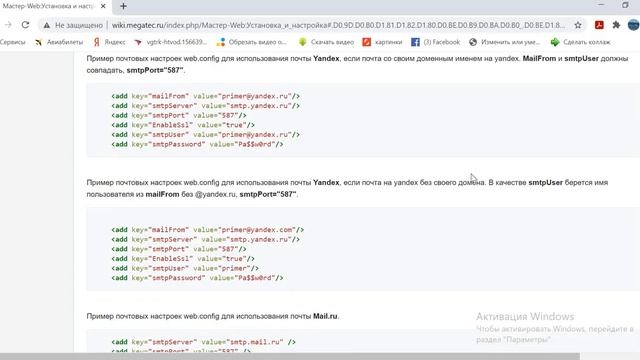Open the extensions puzzle icon
640x360 pixels.
coord(616,25)
